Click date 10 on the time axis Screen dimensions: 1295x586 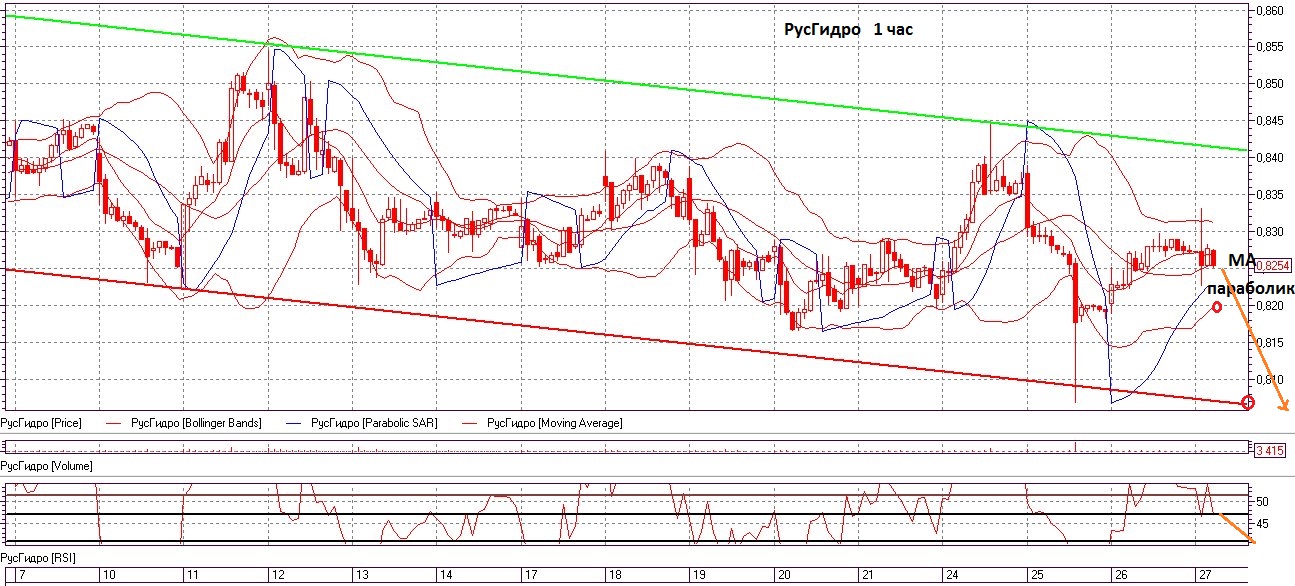point(109,576)
